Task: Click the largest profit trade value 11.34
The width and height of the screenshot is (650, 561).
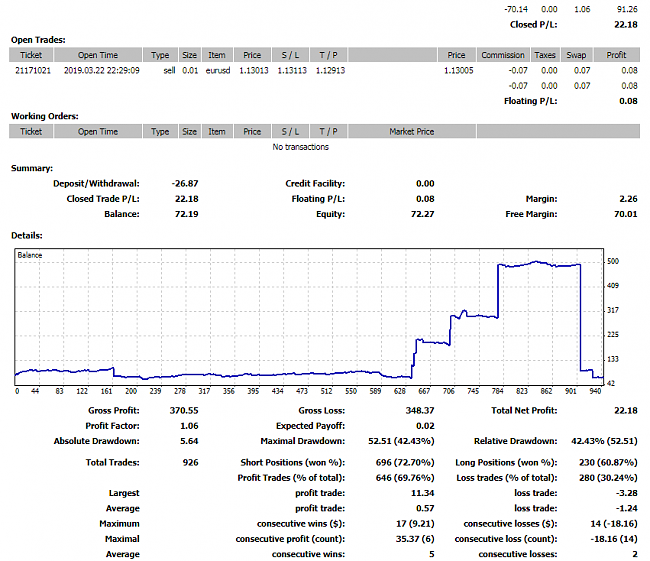Action: (423, 493)
